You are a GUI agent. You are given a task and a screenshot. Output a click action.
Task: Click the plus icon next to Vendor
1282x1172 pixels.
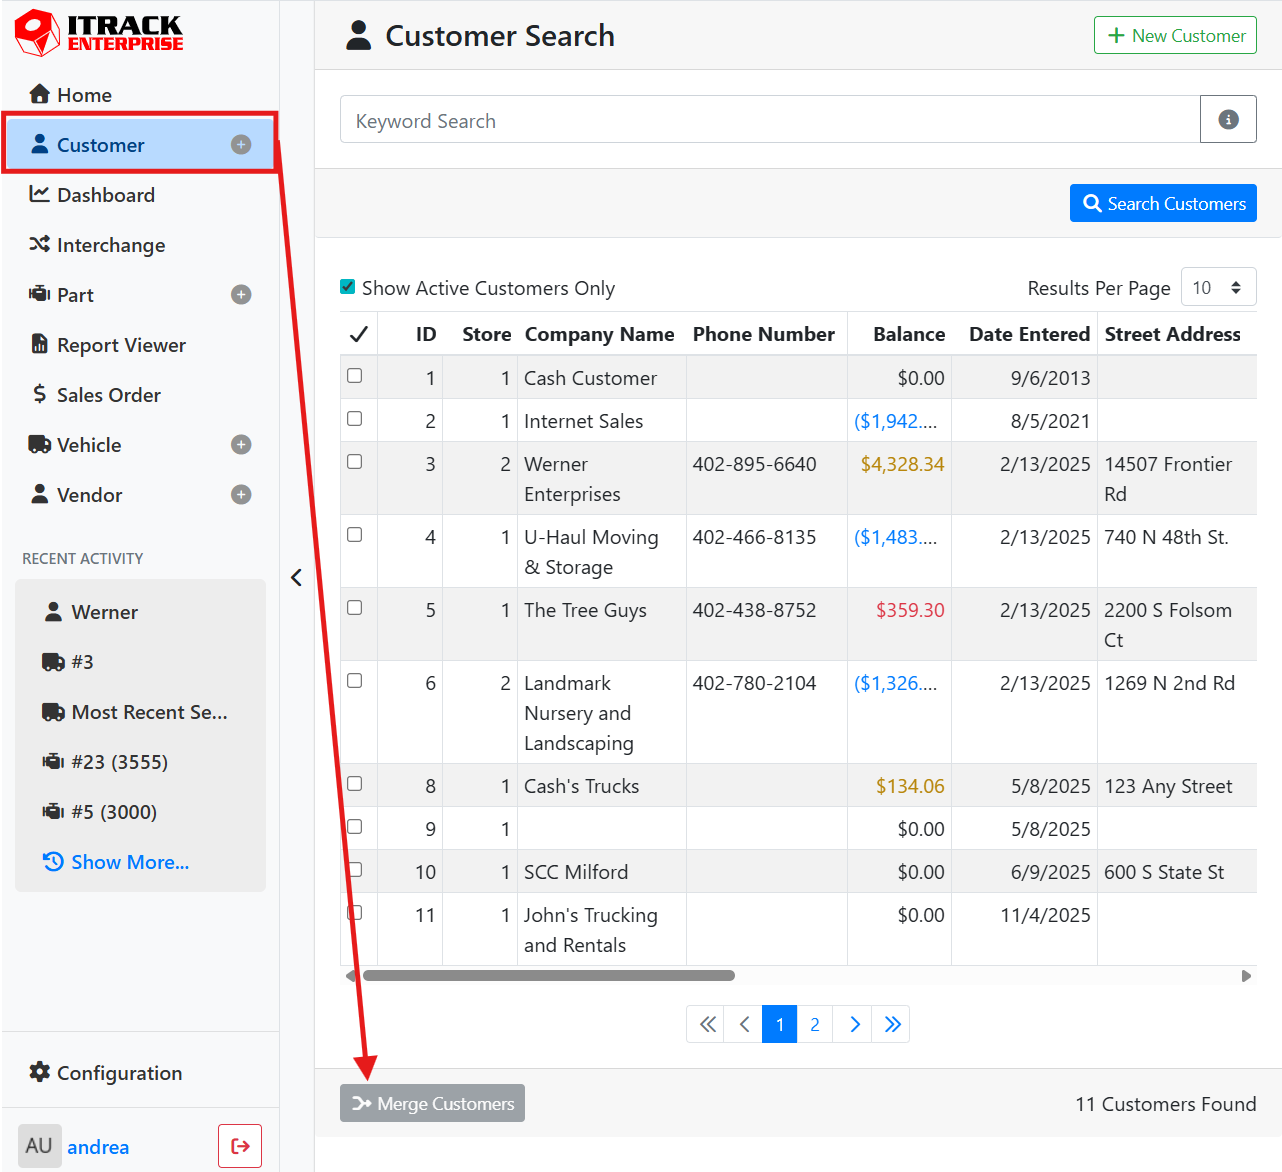coord(241,495)
